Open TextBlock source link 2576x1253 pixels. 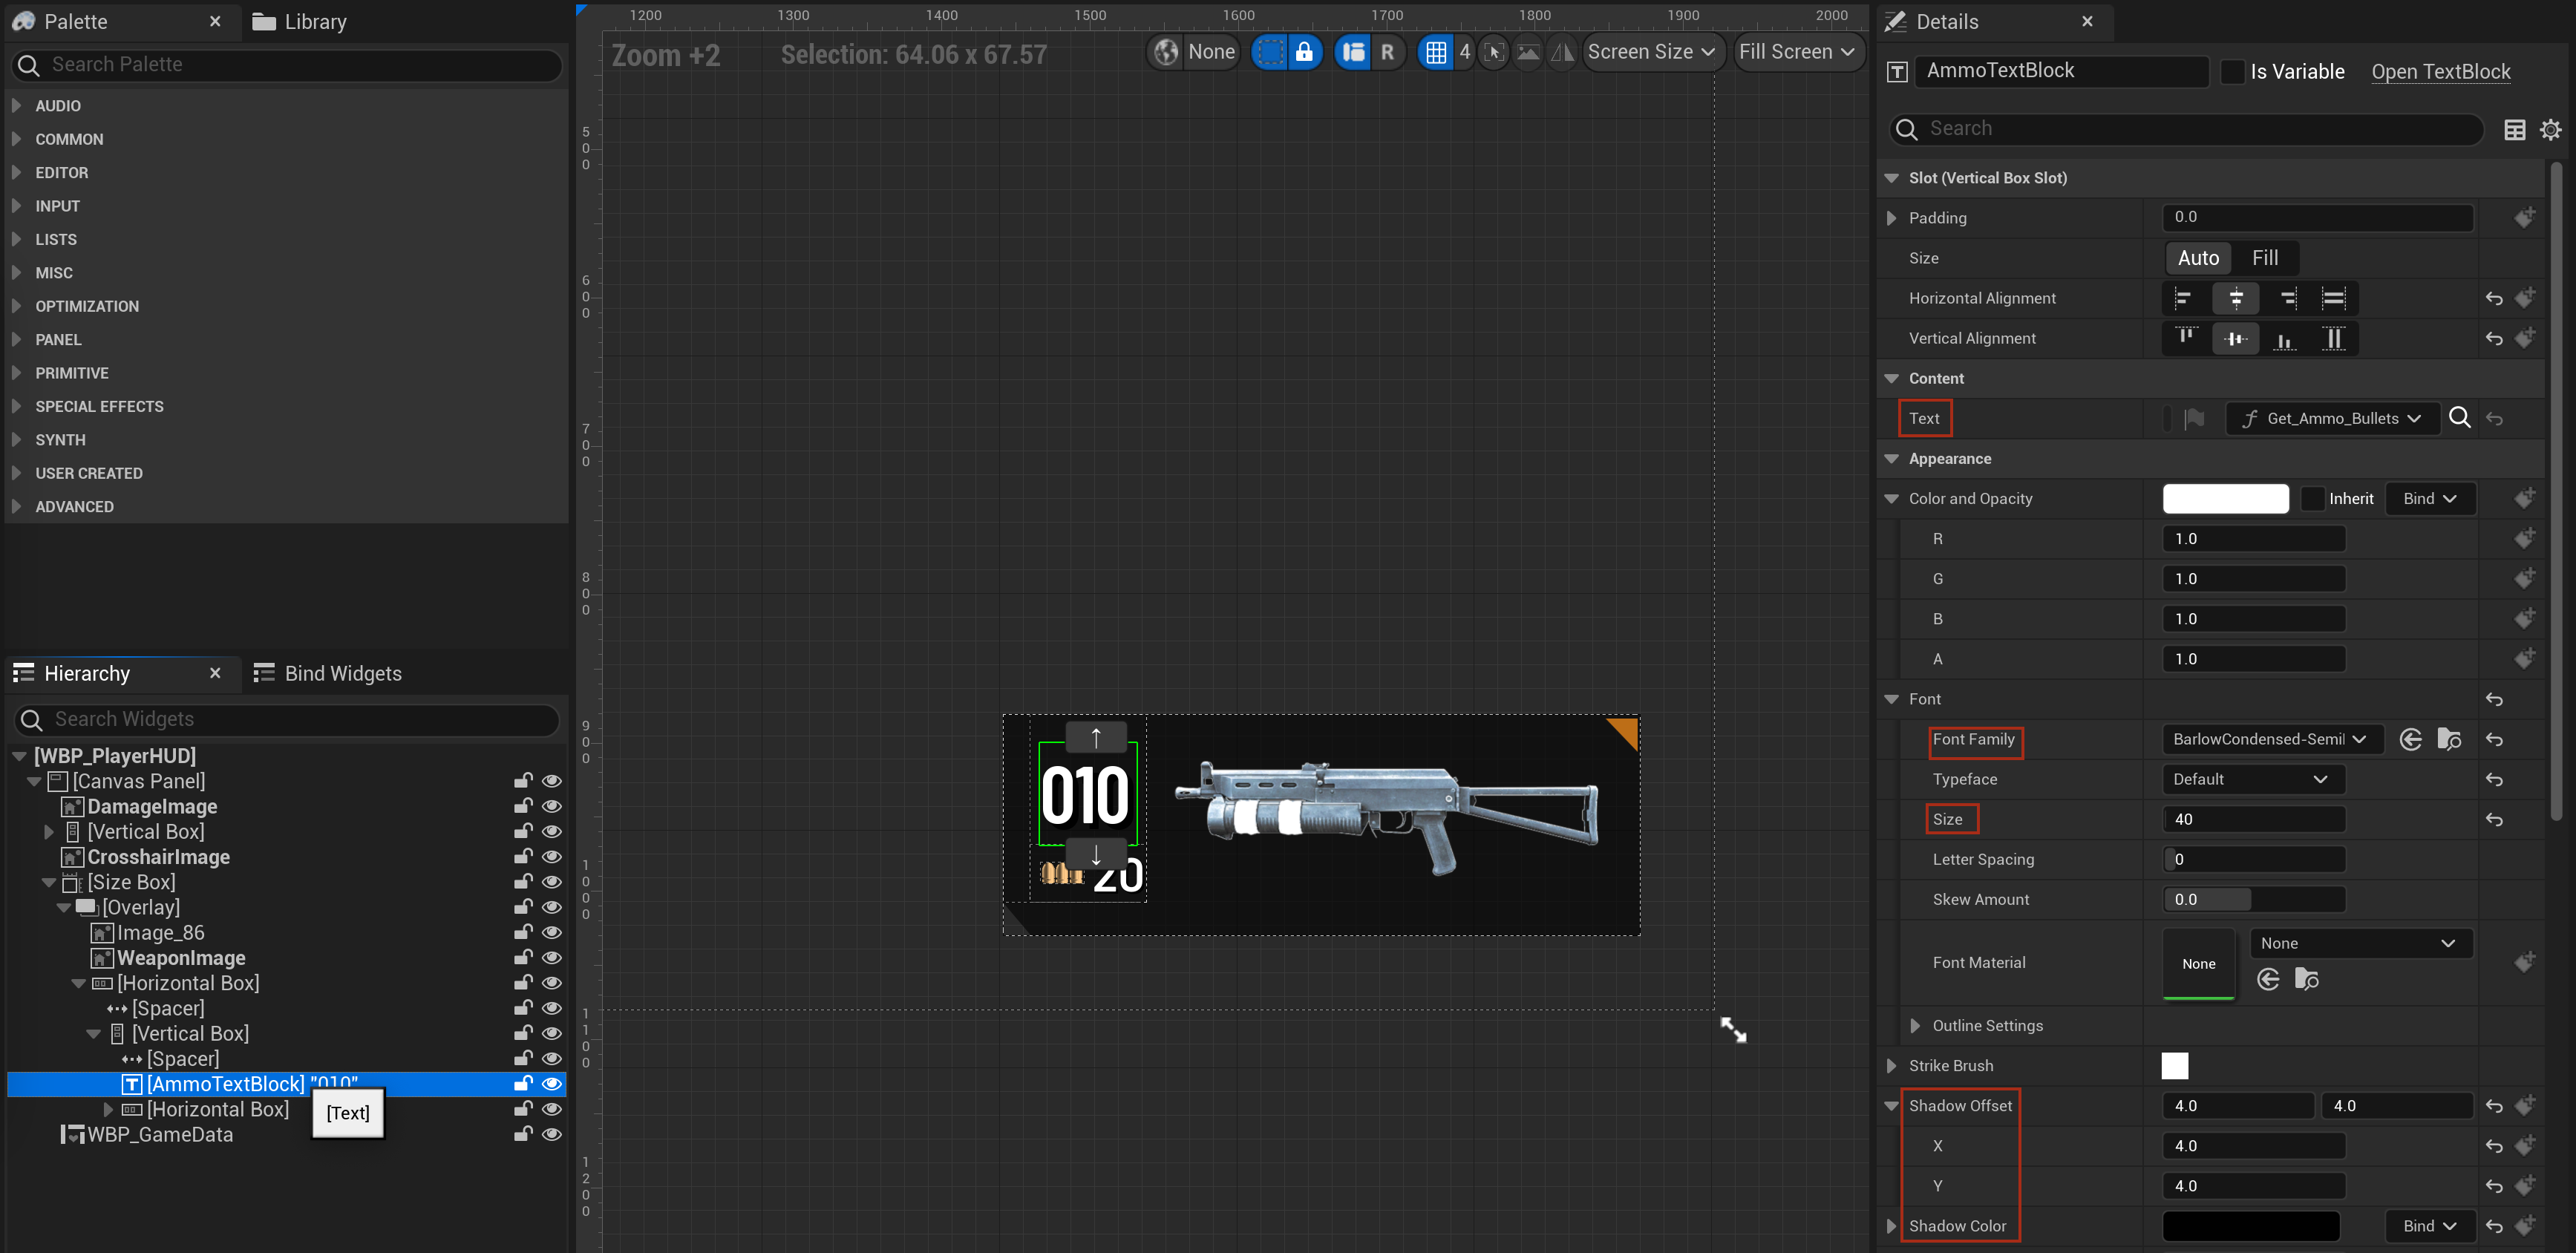[x=2441, y=72]
